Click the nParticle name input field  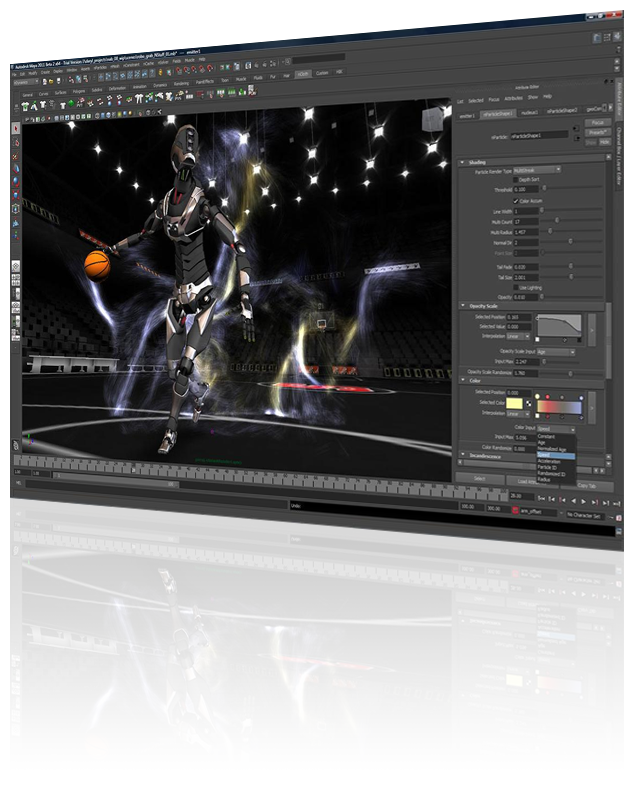[x=539, y=135]
